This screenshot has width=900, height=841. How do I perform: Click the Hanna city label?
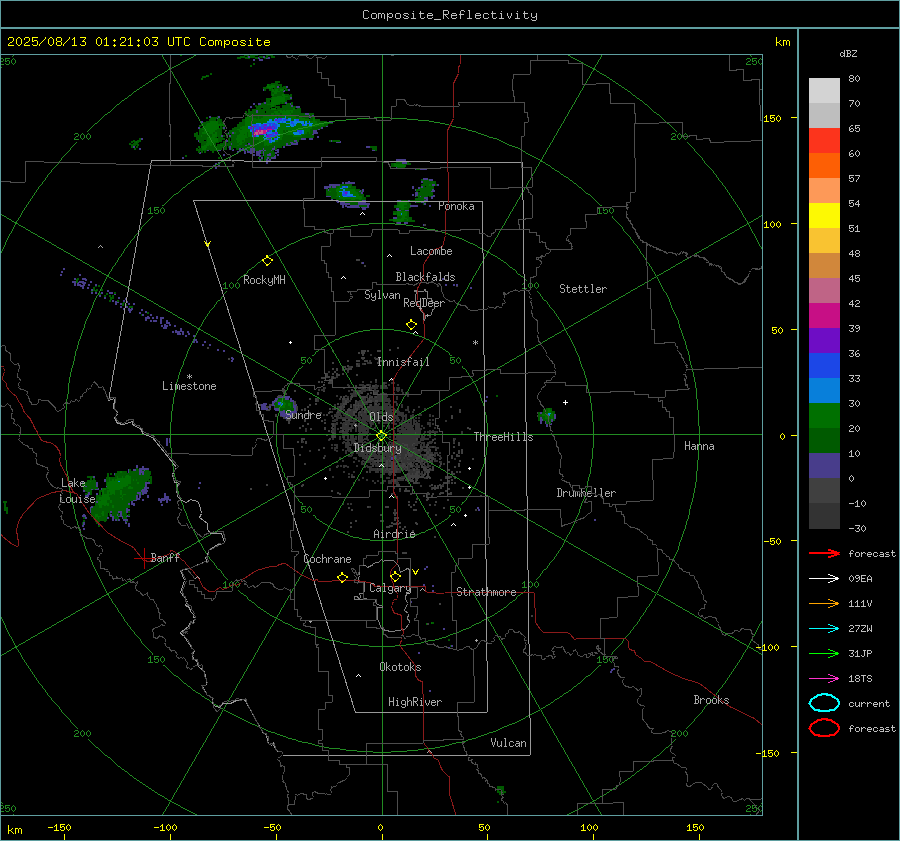pyautogui.click(x=699, y=446)
